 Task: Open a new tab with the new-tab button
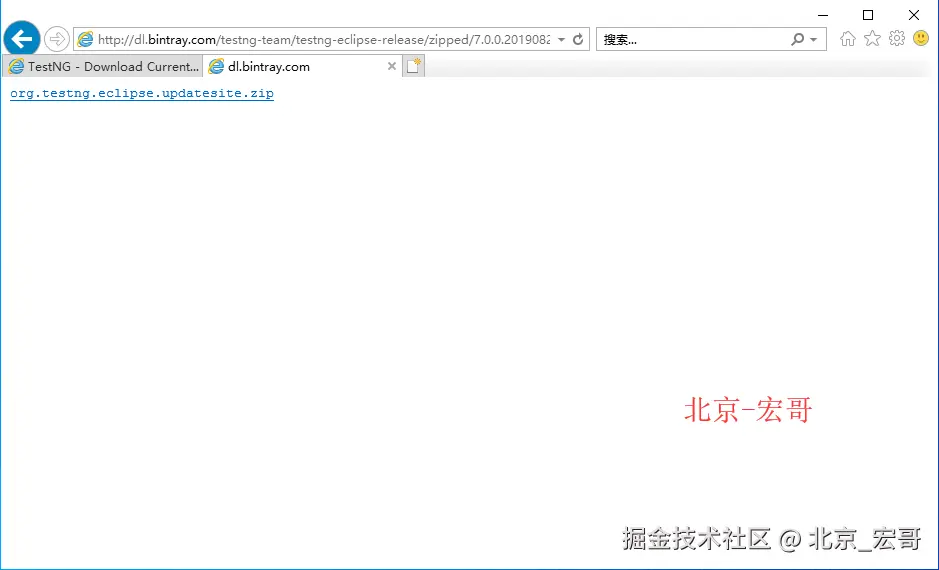[x=414, y=66]
